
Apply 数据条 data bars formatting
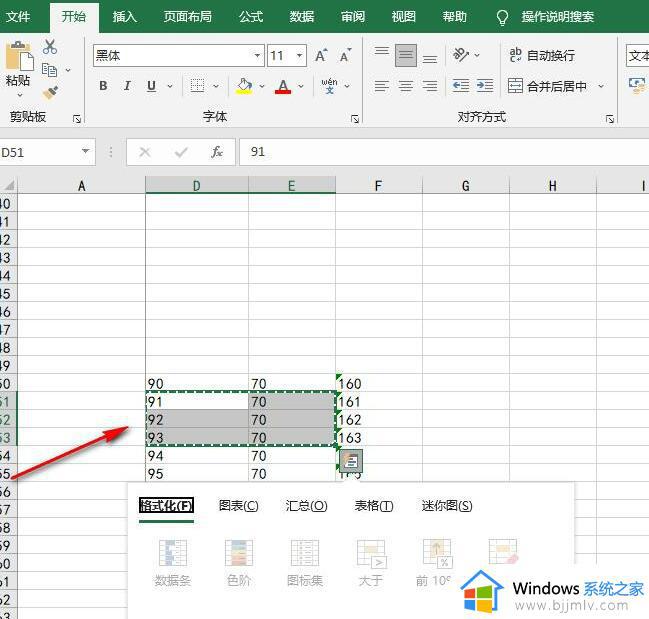coord(173,563)
